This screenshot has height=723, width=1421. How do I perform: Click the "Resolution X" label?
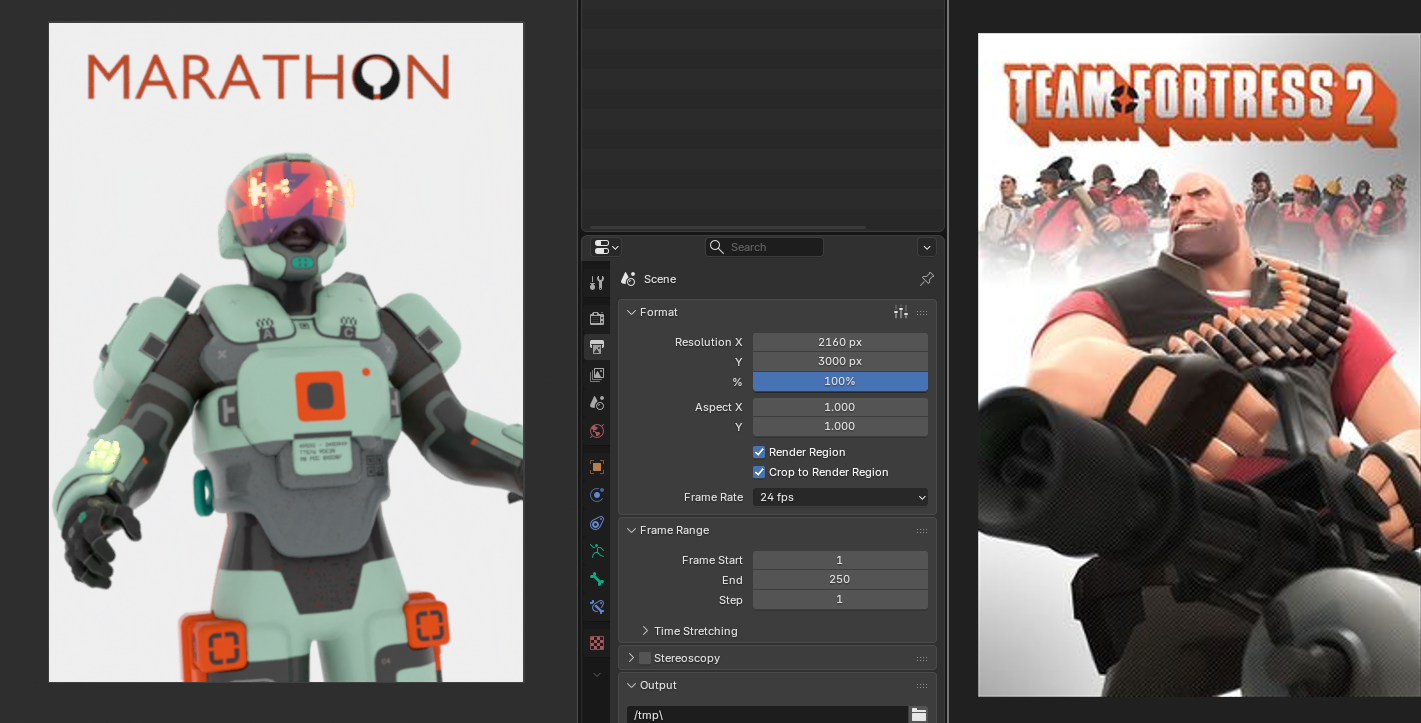tap(709, 342)
